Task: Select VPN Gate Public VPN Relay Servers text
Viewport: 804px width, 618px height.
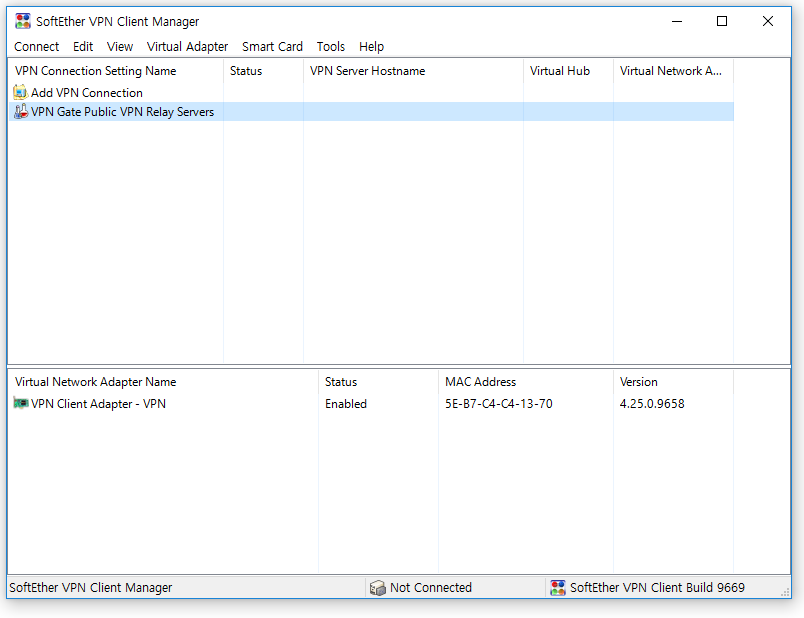Action: pos(122,112)
